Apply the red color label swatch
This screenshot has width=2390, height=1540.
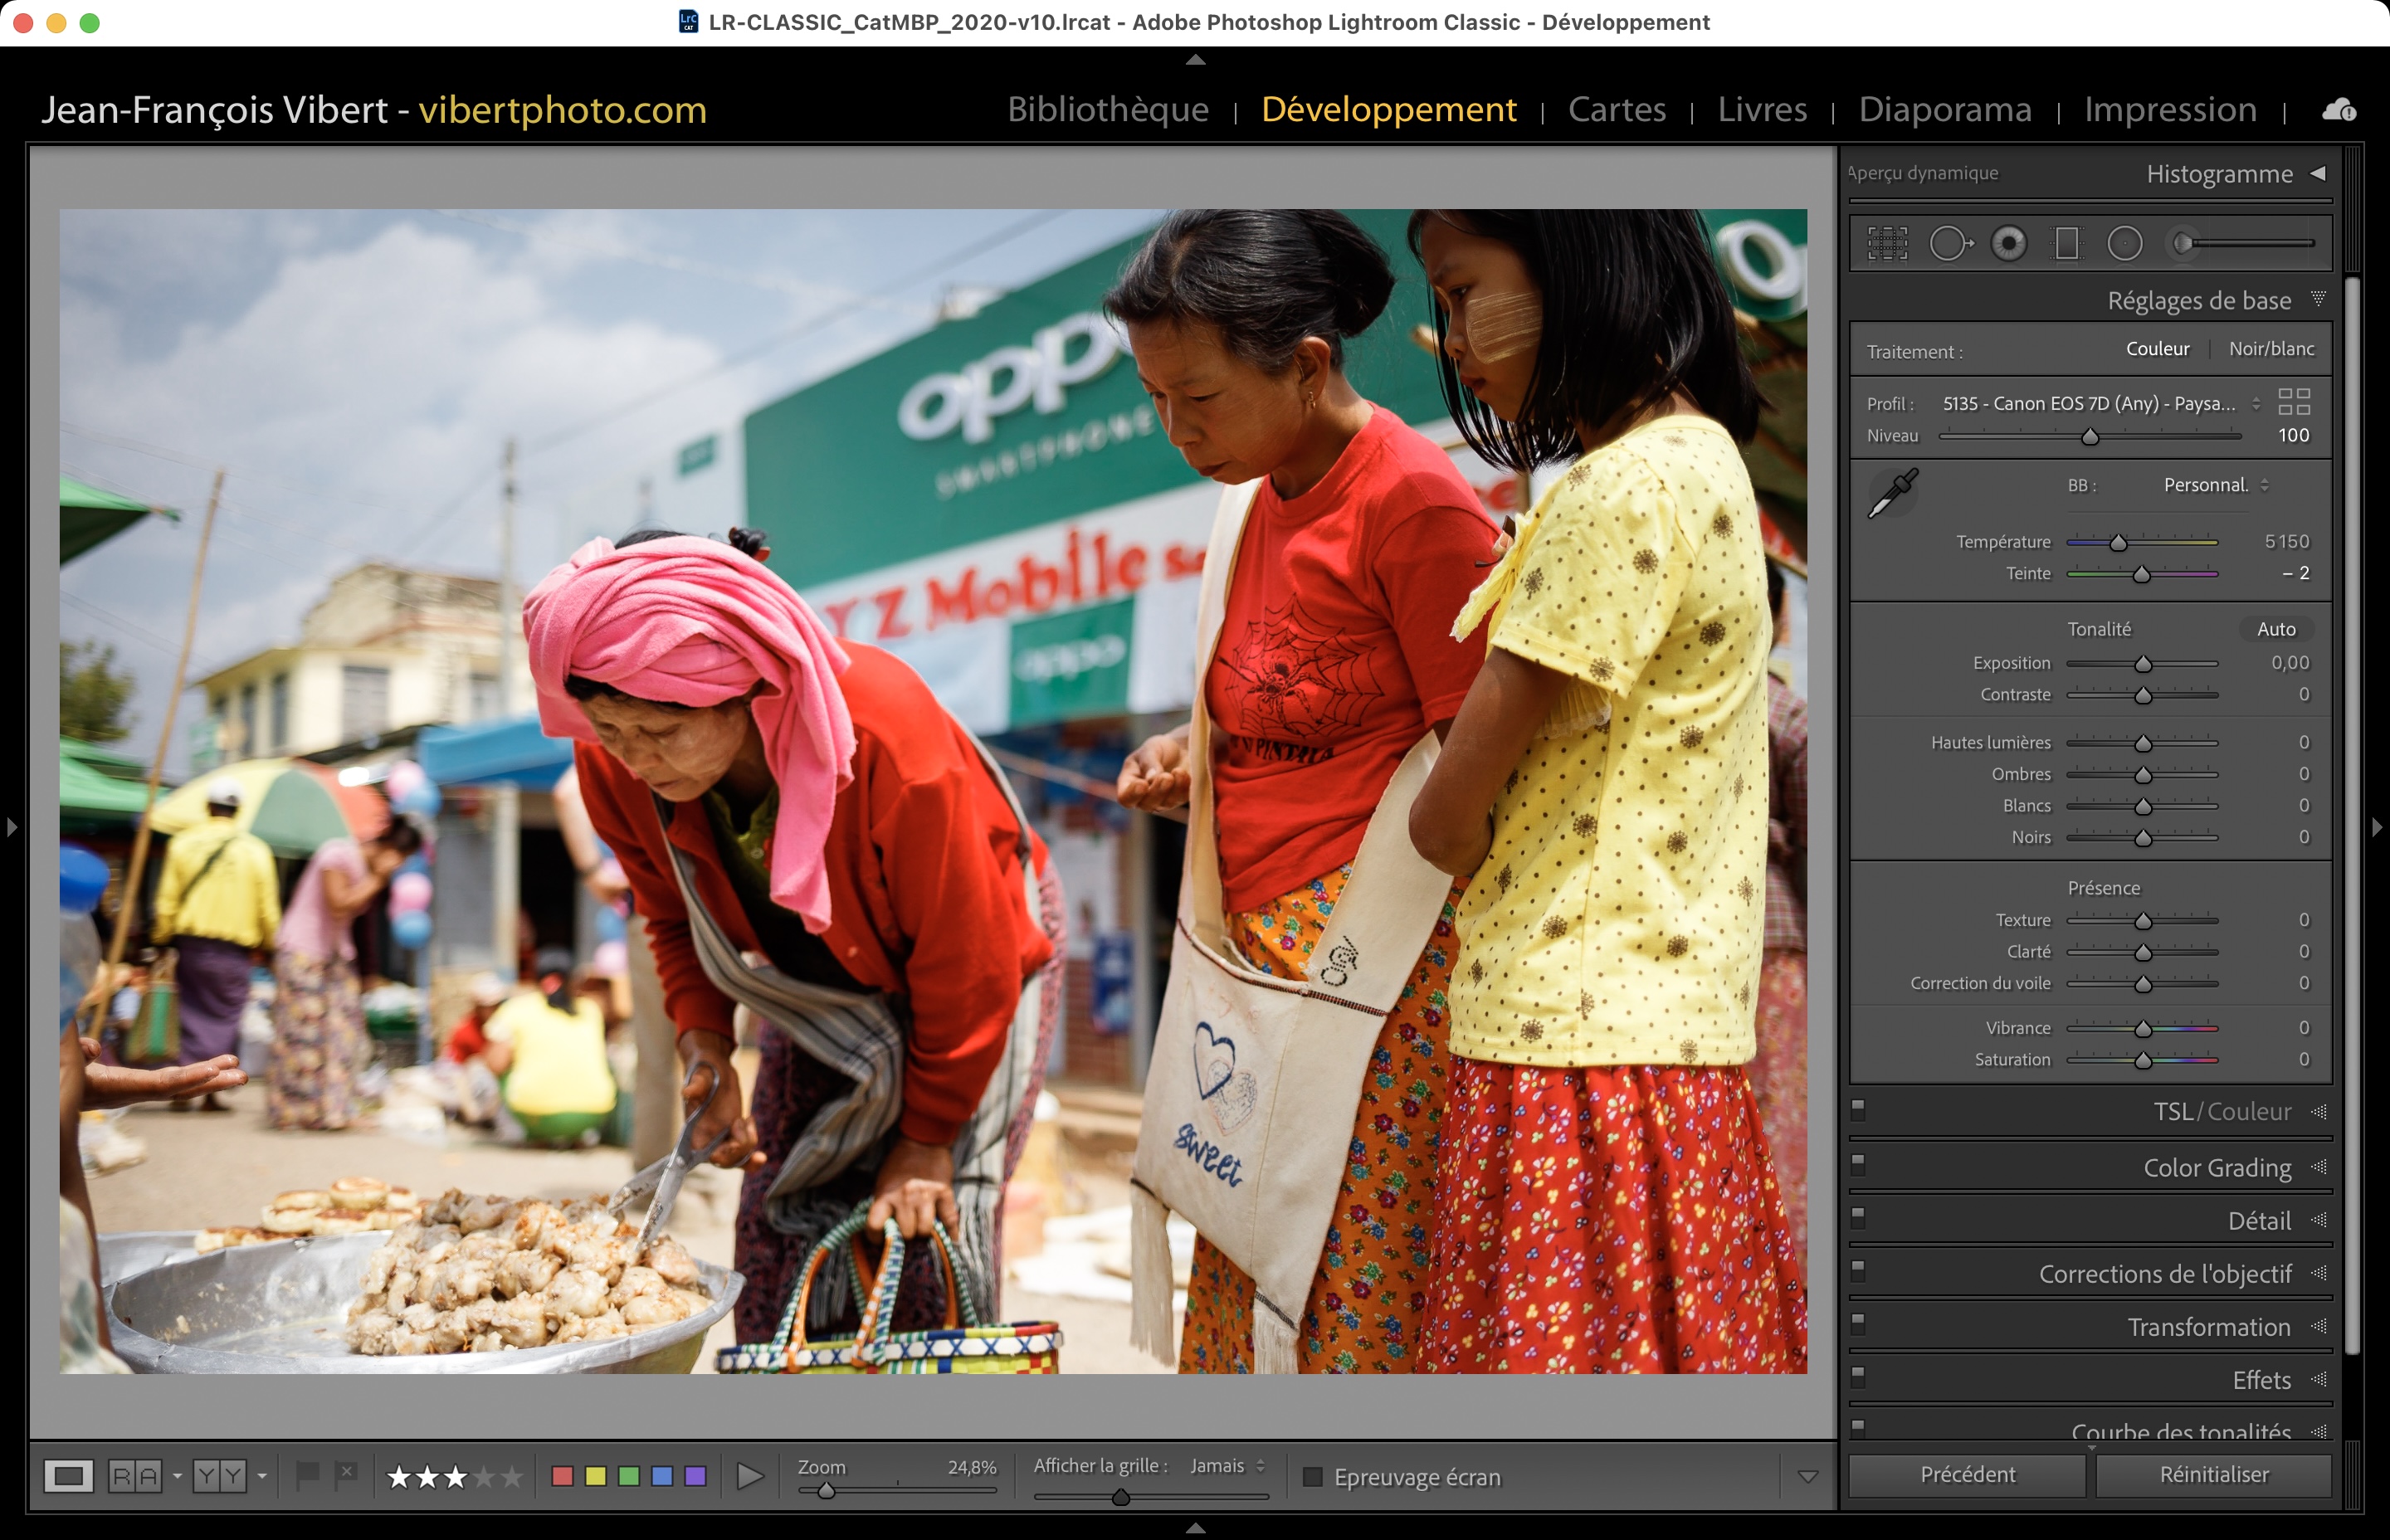coord(562,1476)
